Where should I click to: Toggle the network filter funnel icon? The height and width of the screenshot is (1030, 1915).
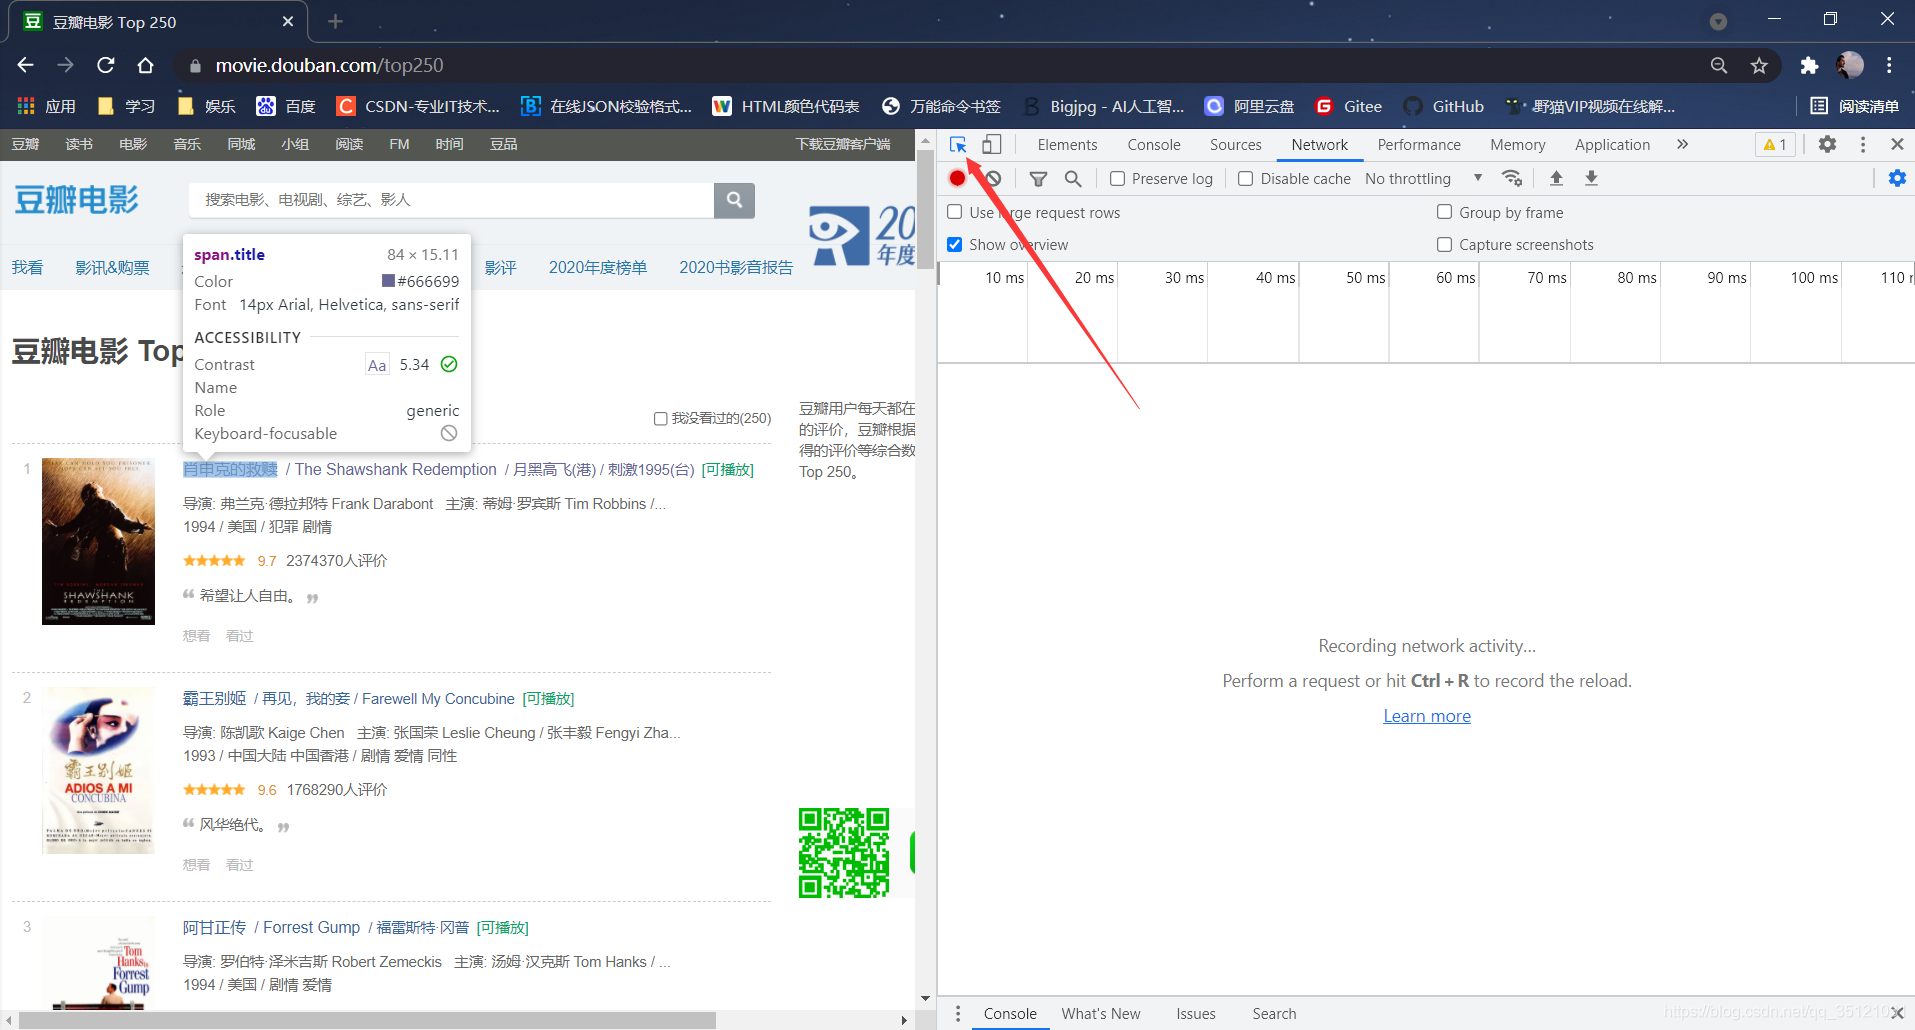(1038, 178)
